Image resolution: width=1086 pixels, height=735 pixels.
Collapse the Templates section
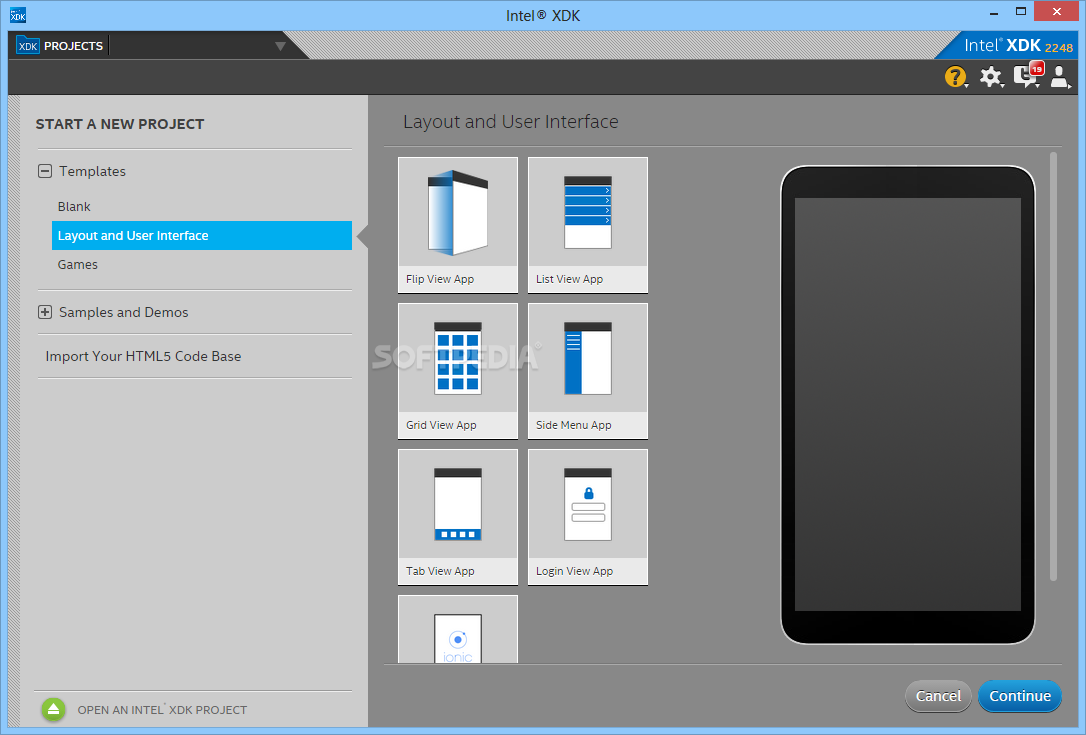[x=45, y=171]
